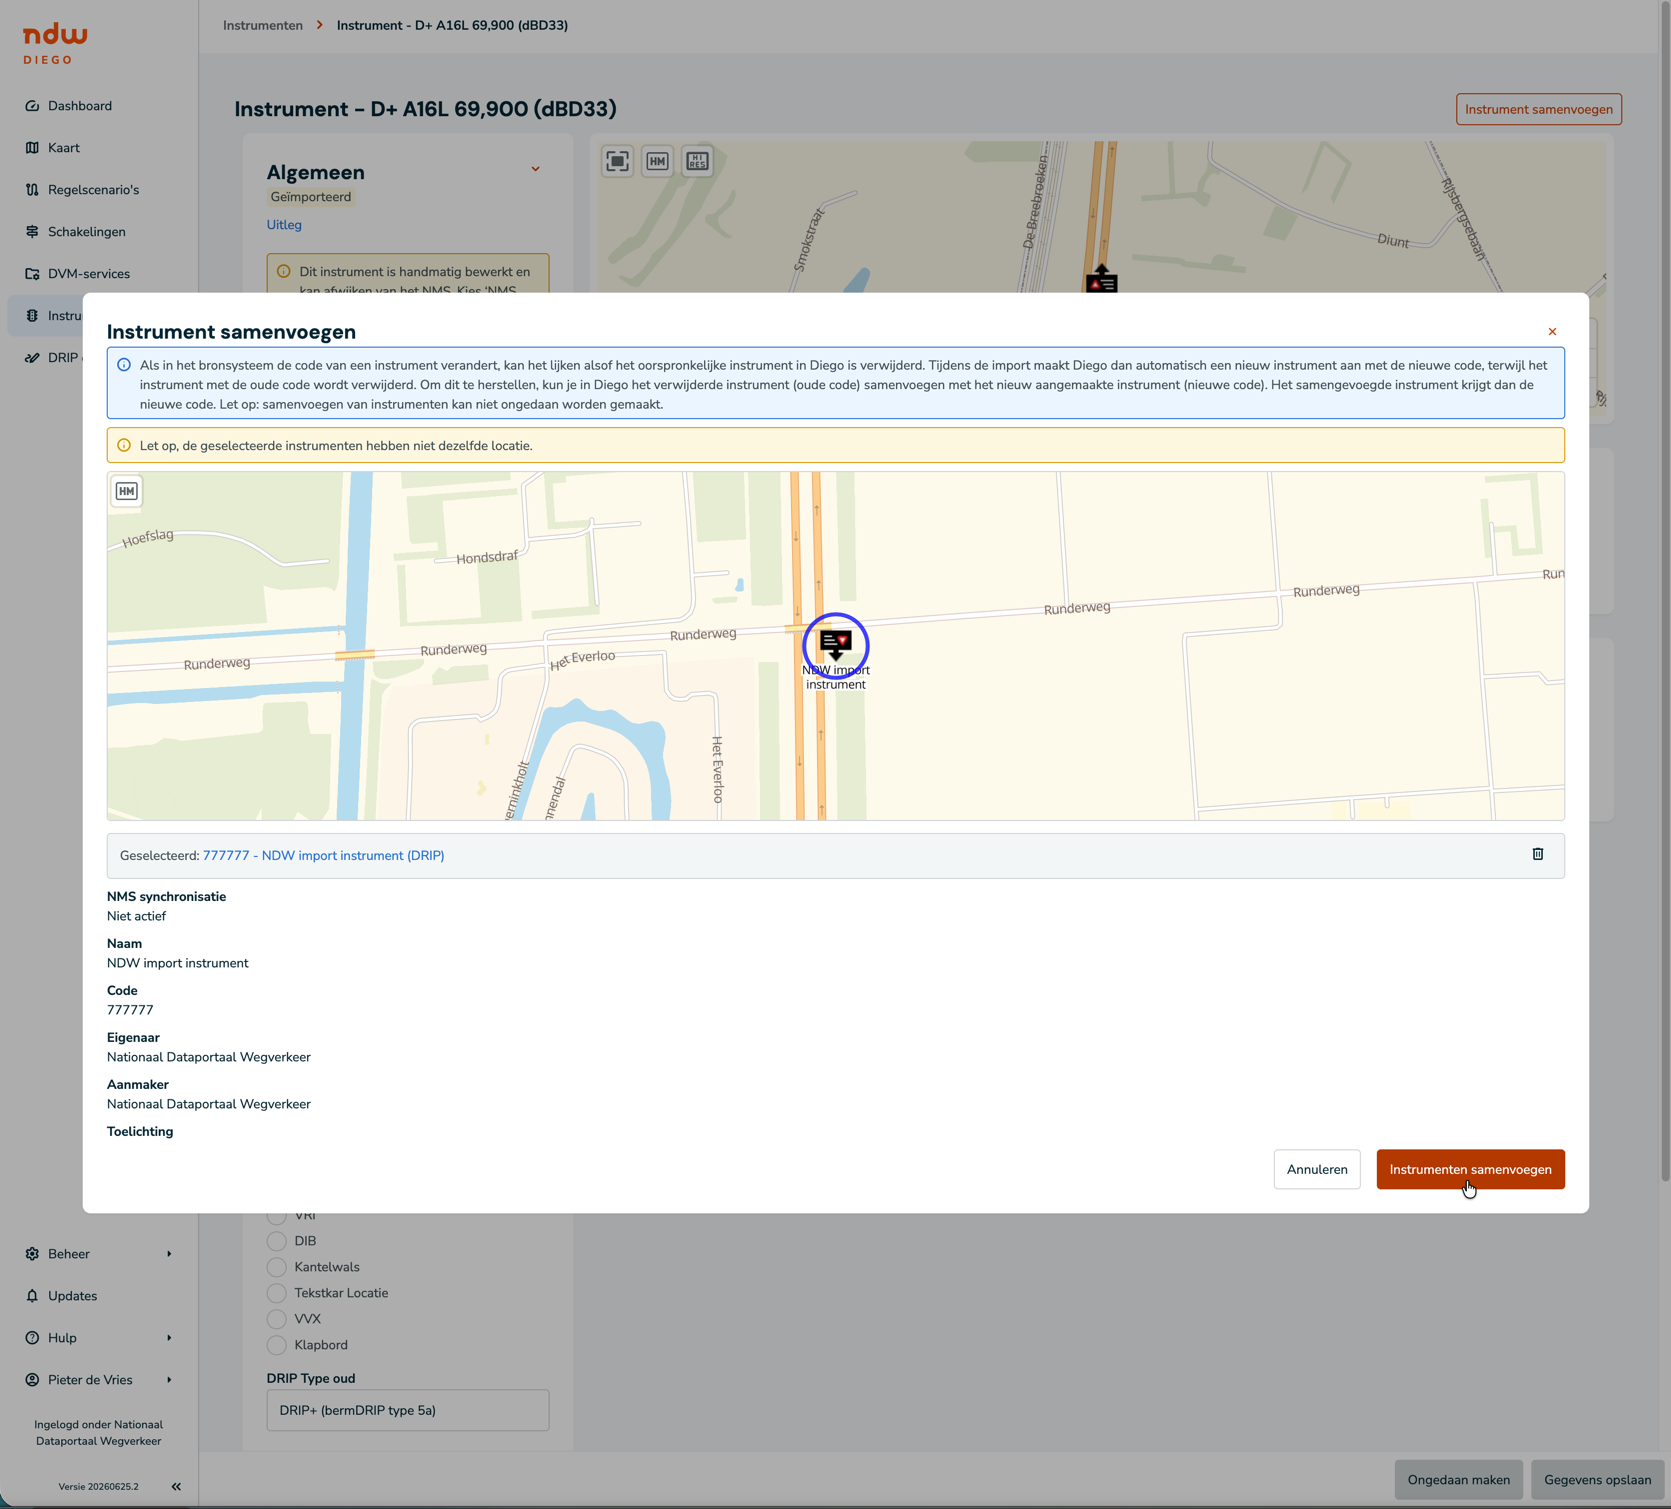Select the DIB radio option
1671x1509 pixels.
[x=277, y=1241]
